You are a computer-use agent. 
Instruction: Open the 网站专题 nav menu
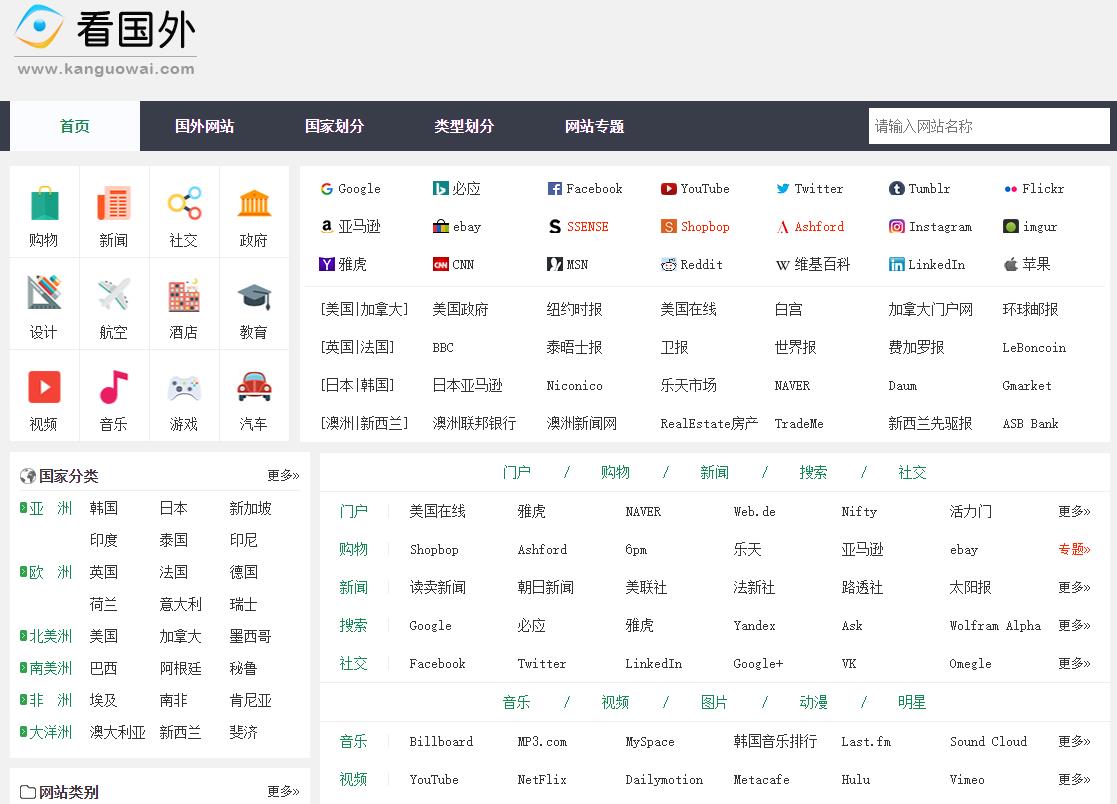tap(594, 126)
